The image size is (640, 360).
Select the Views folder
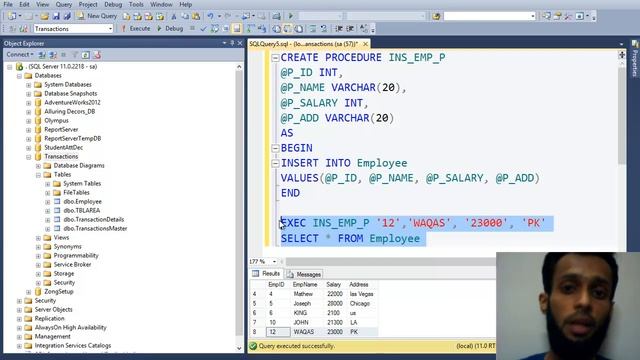pyautogui.click(x=61, y=238)
